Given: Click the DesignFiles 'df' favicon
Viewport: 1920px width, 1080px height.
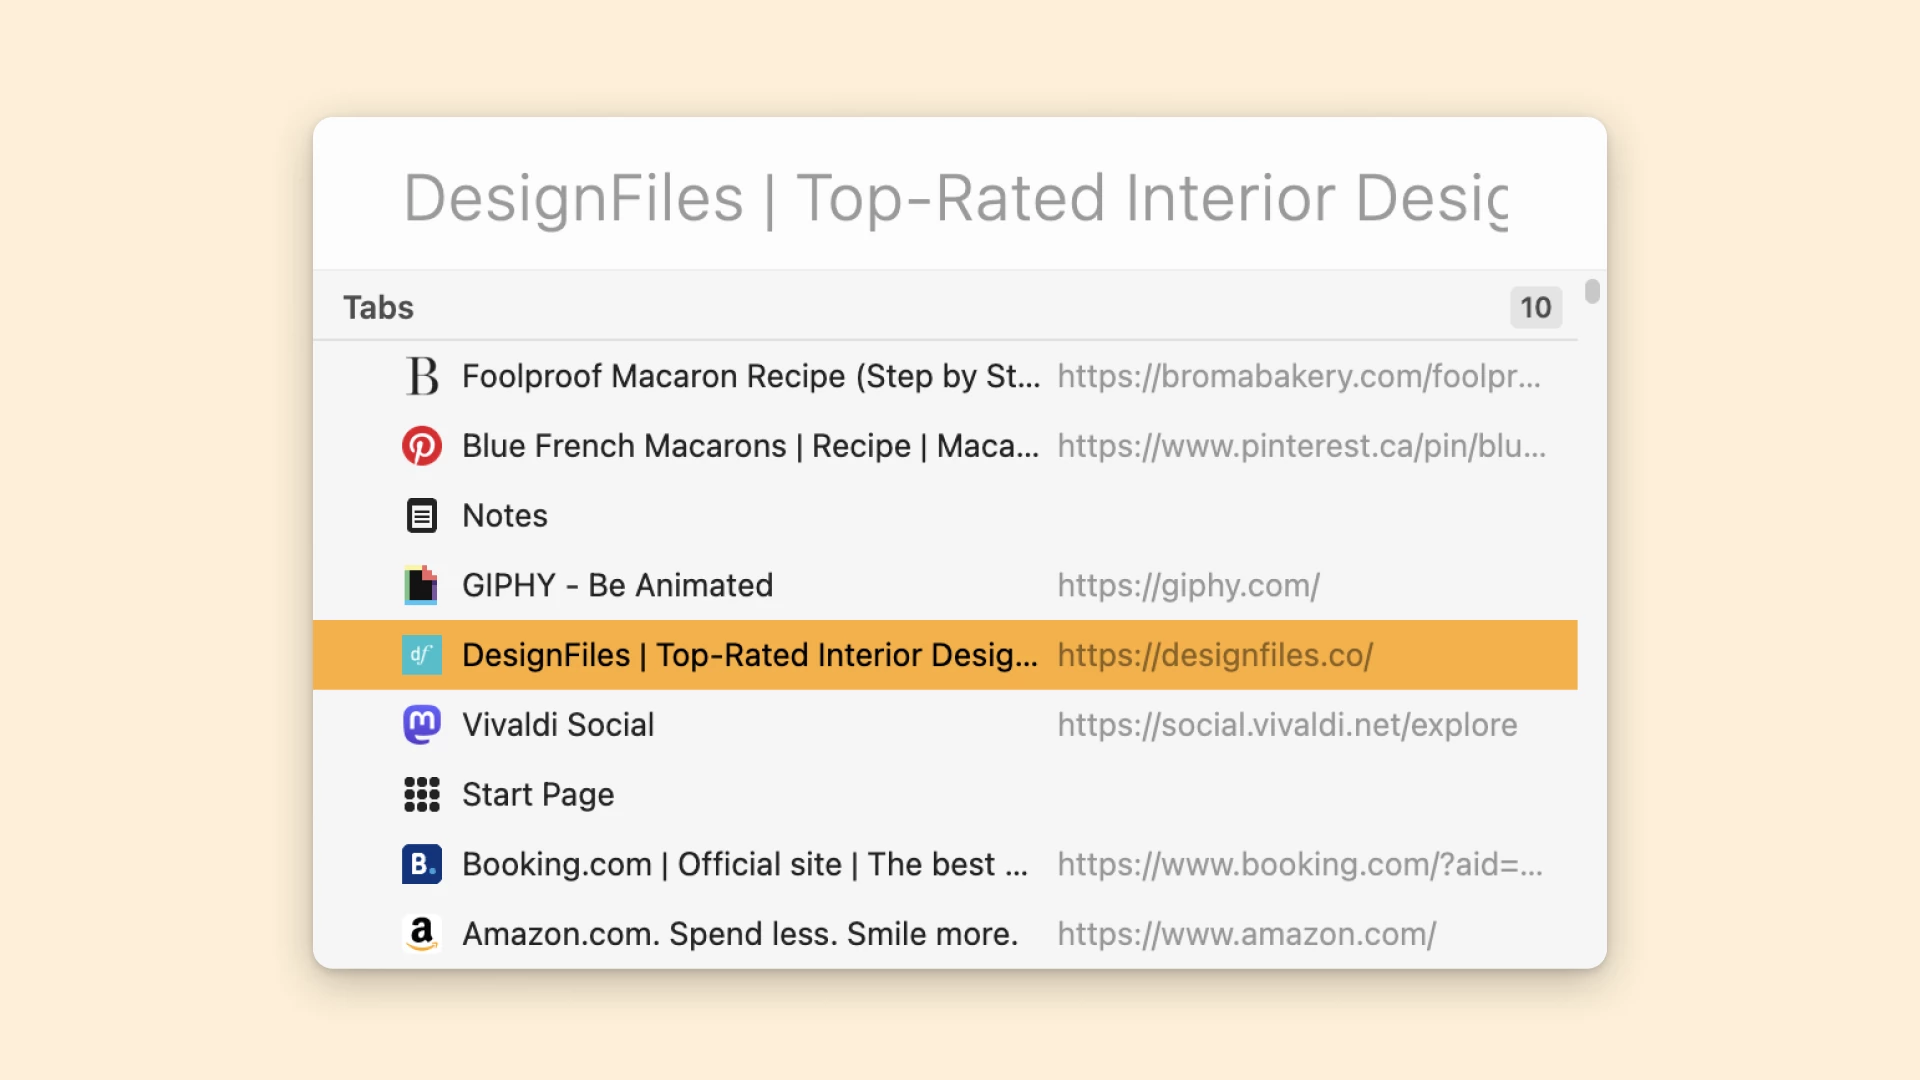Looking at the screenshot, I should (422, 655).
